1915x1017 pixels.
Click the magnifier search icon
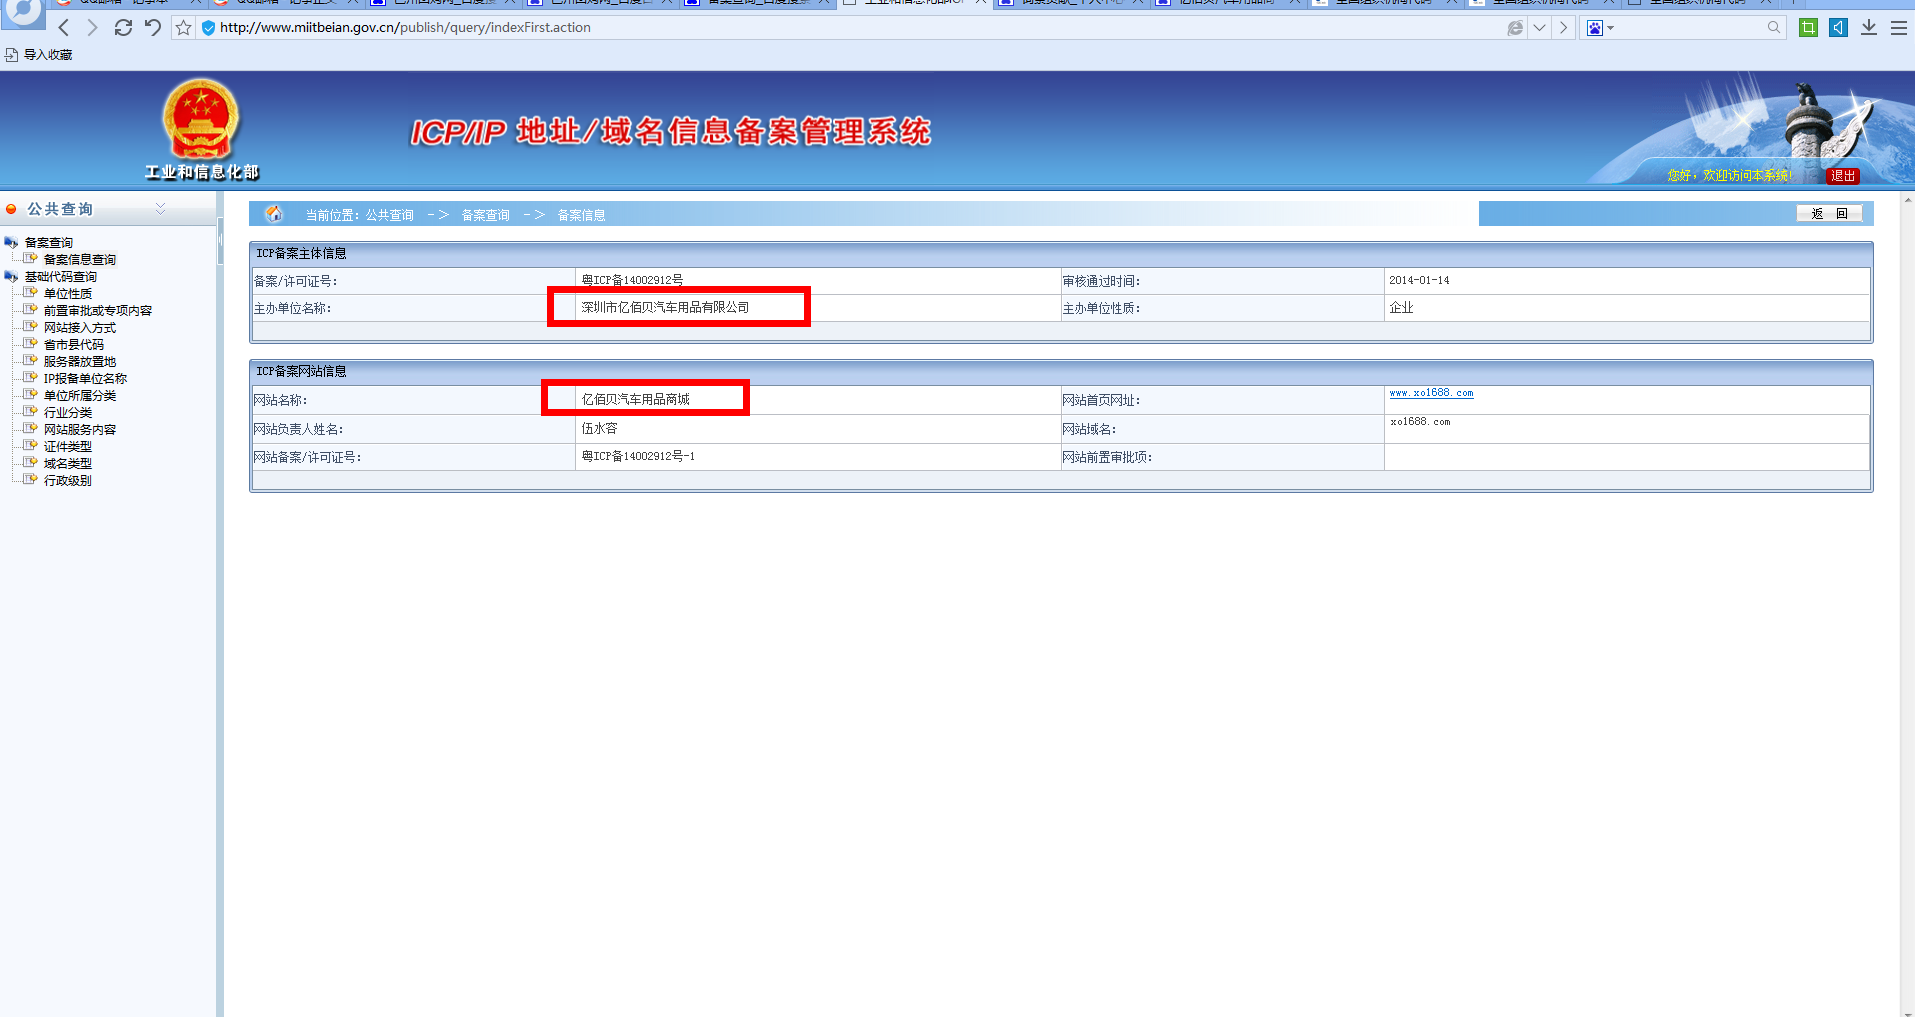1774,28
